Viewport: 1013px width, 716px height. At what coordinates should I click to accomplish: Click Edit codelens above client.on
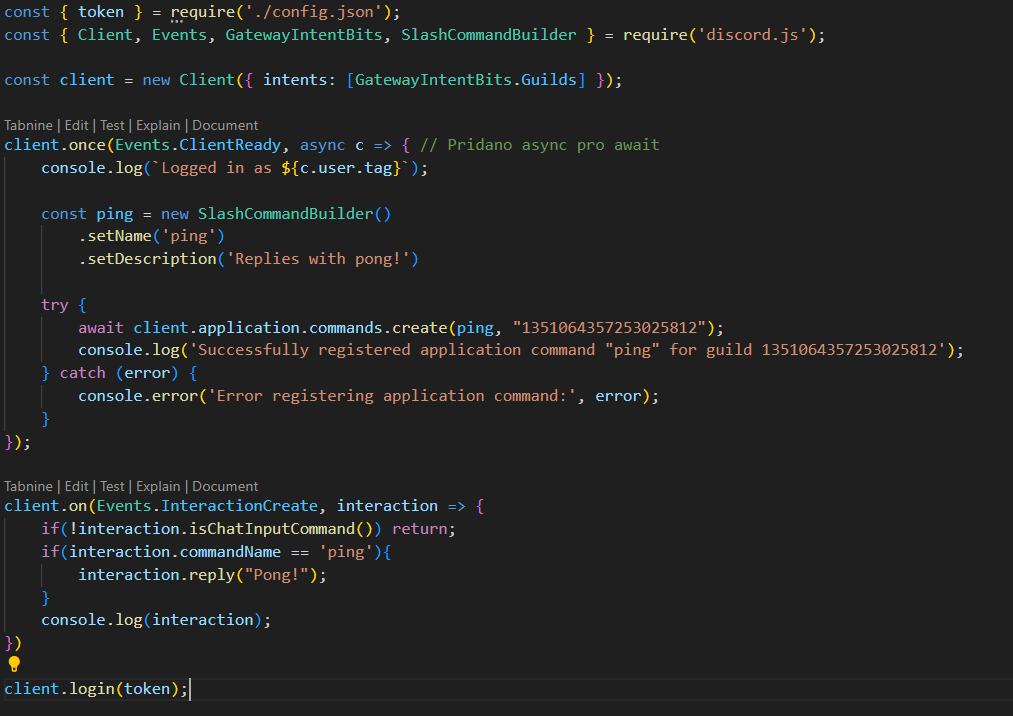click(x=76, y=487)
